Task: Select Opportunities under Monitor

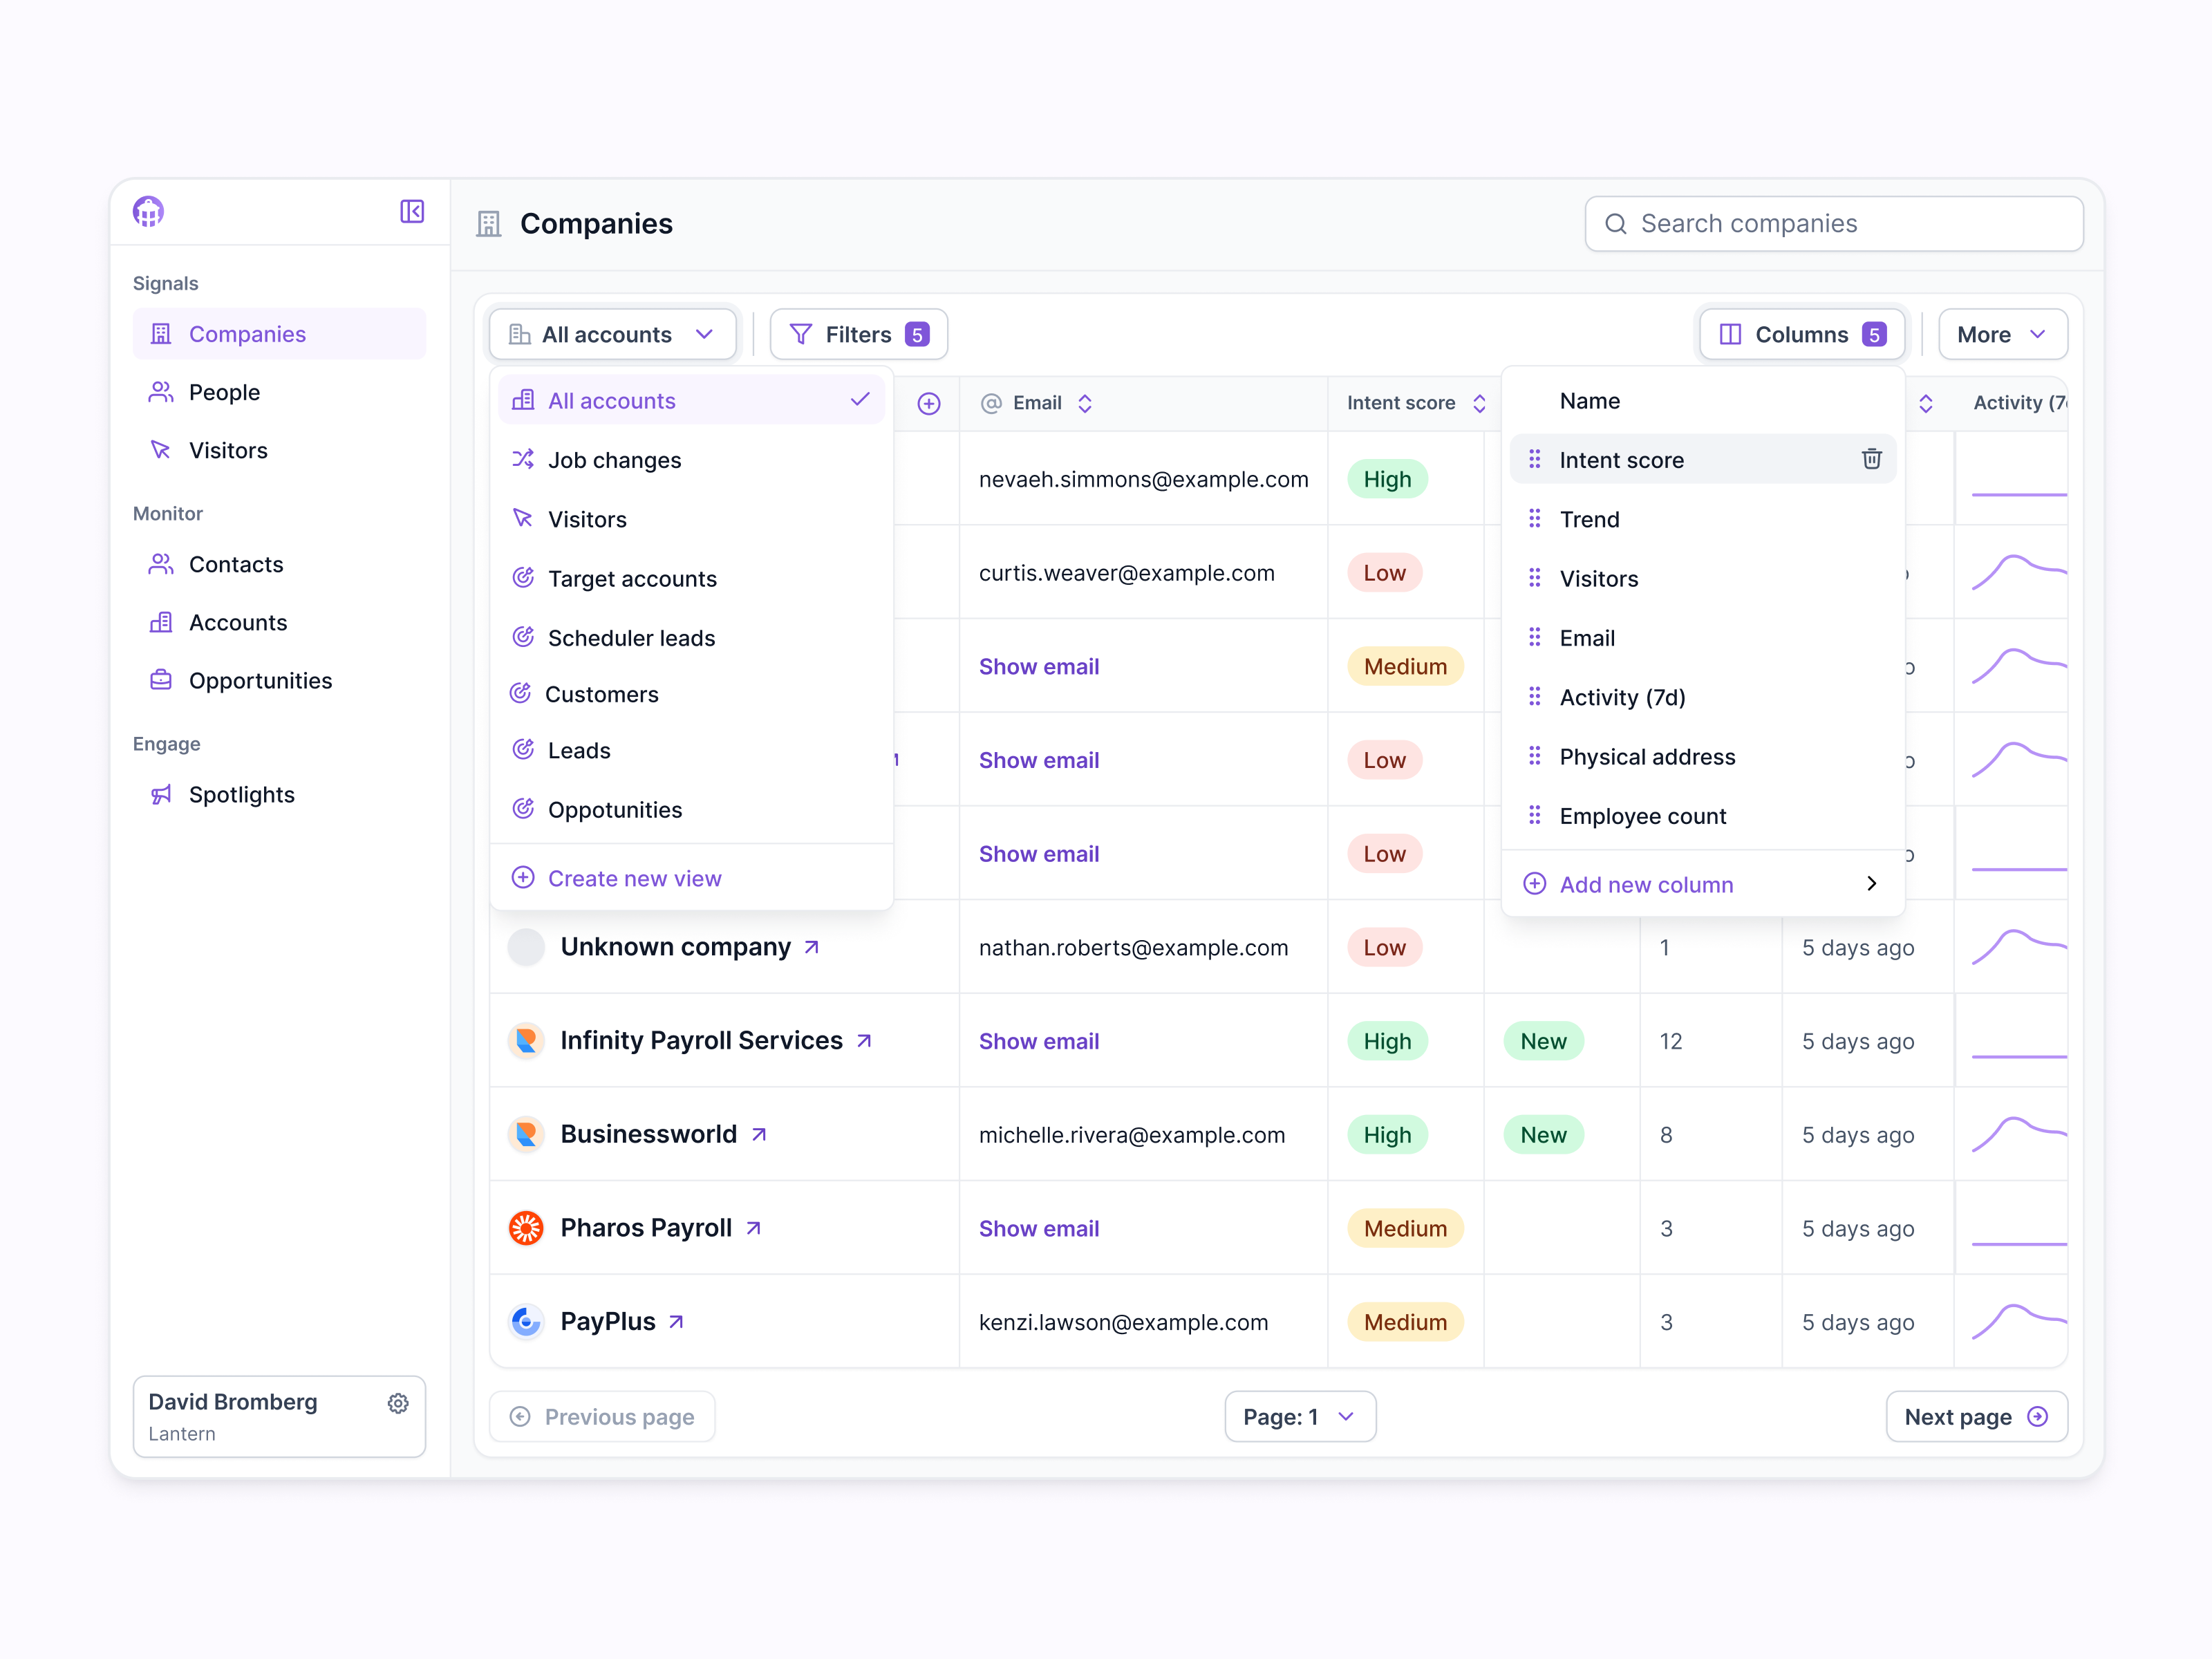Action: point(261,680)
